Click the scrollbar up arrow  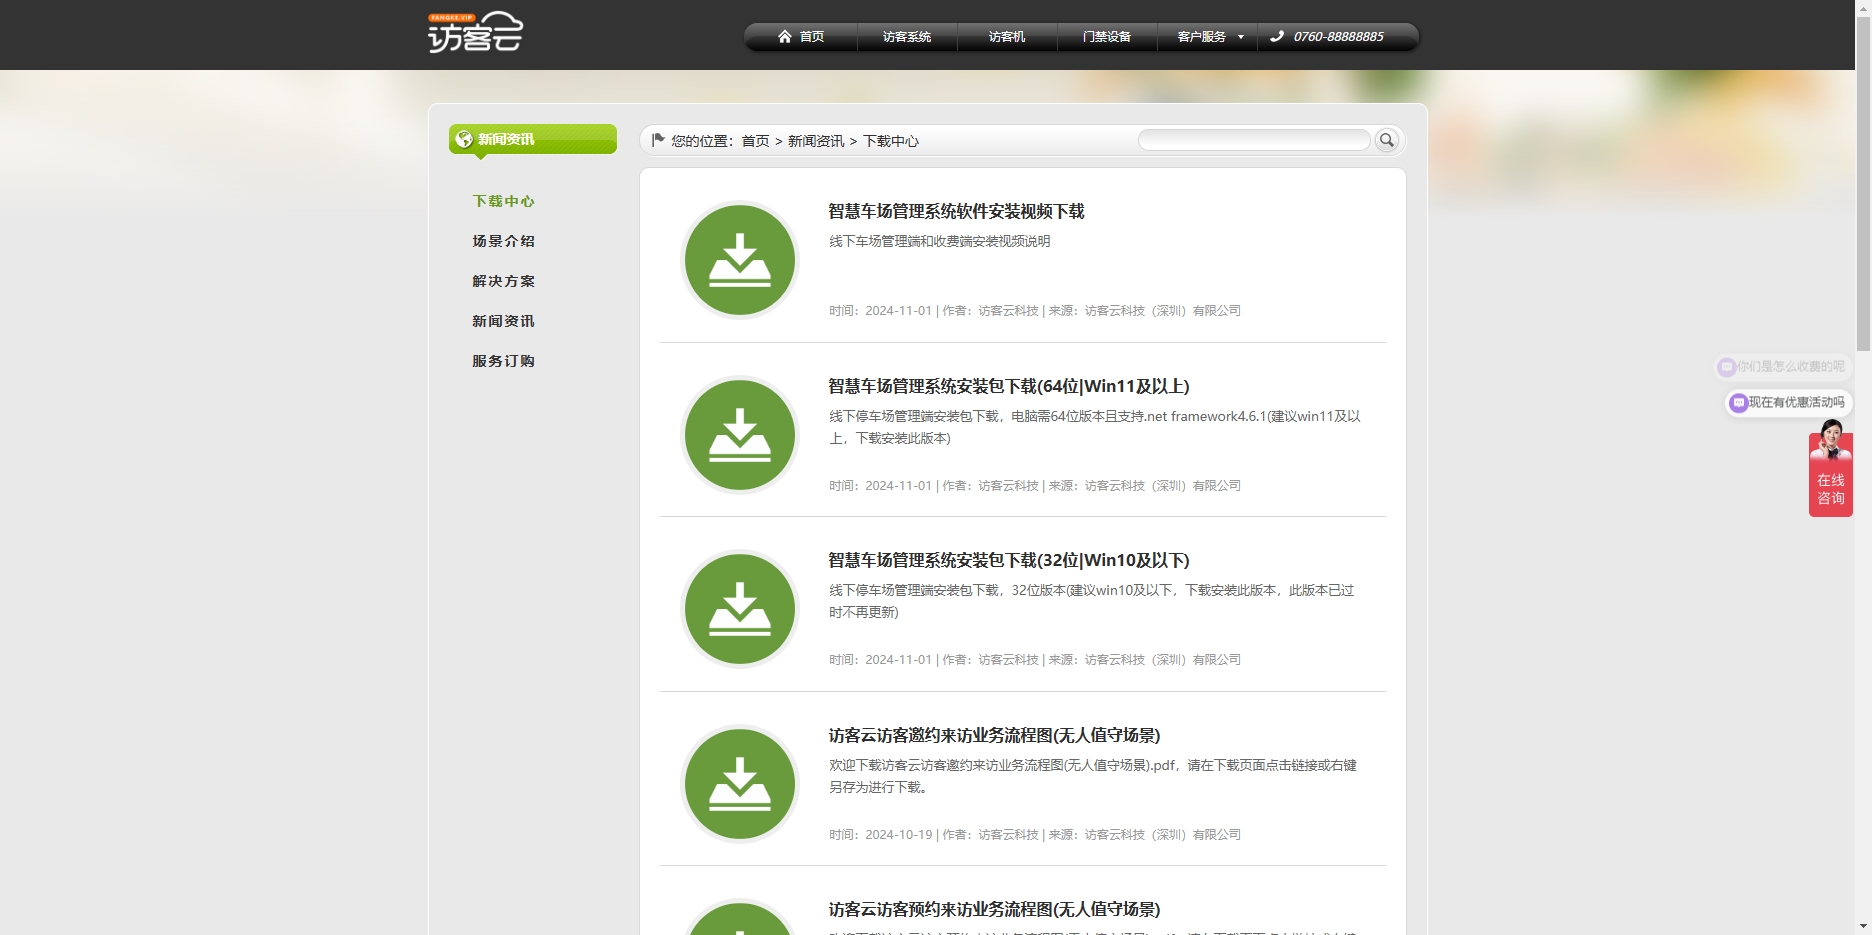pos(1863,7)
